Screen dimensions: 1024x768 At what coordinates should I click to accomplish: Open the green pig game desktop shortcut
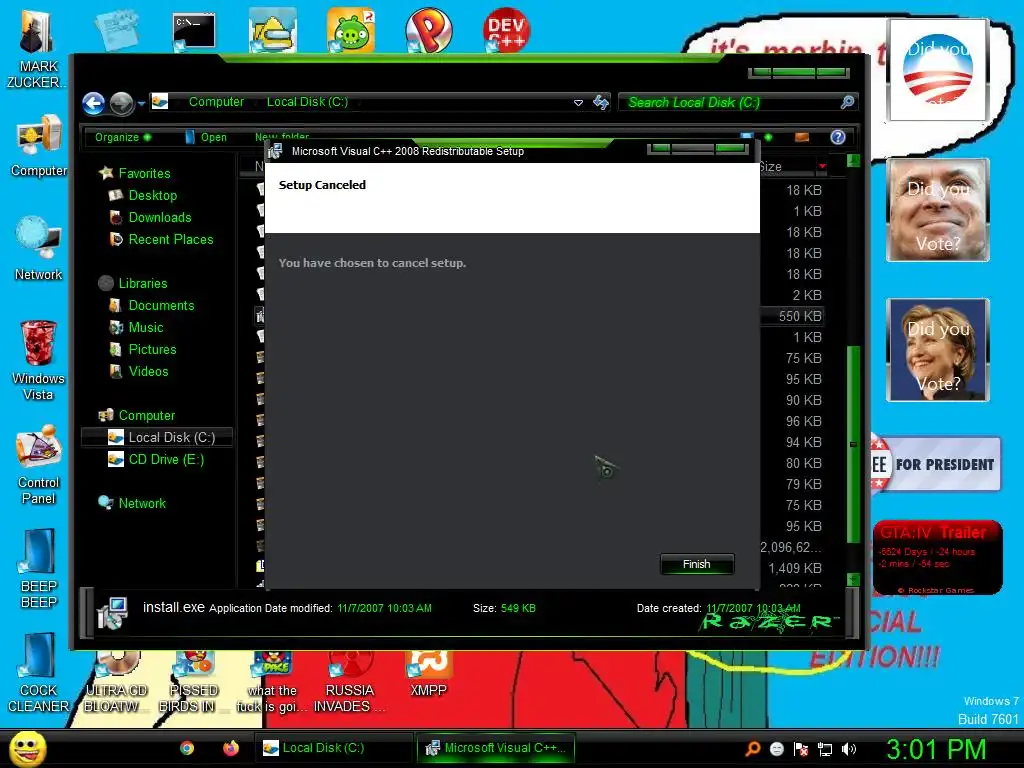[x=351, y=30]
